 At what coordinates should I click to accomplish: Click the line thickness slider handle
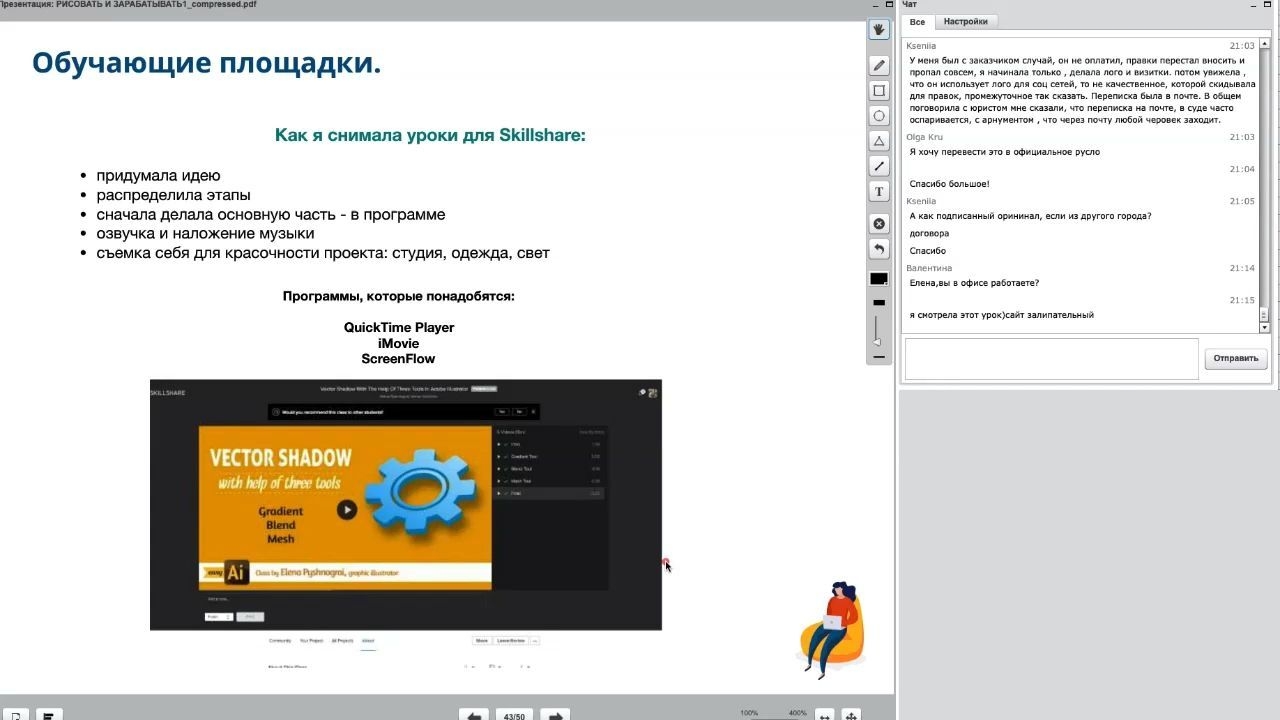point(877,341)
